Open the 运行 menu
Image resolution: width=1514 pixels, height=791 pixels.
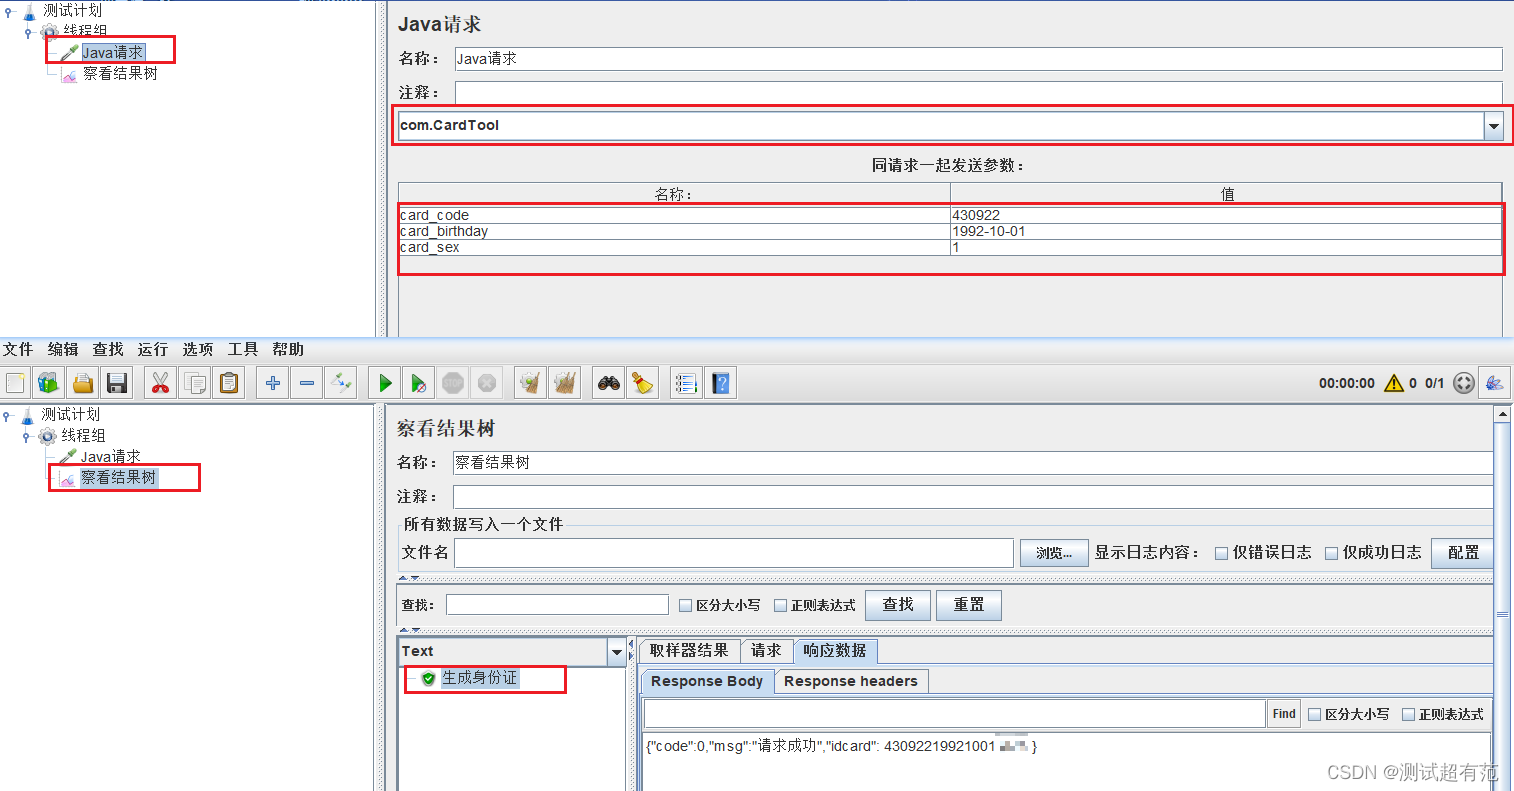(x=151, y=349)
